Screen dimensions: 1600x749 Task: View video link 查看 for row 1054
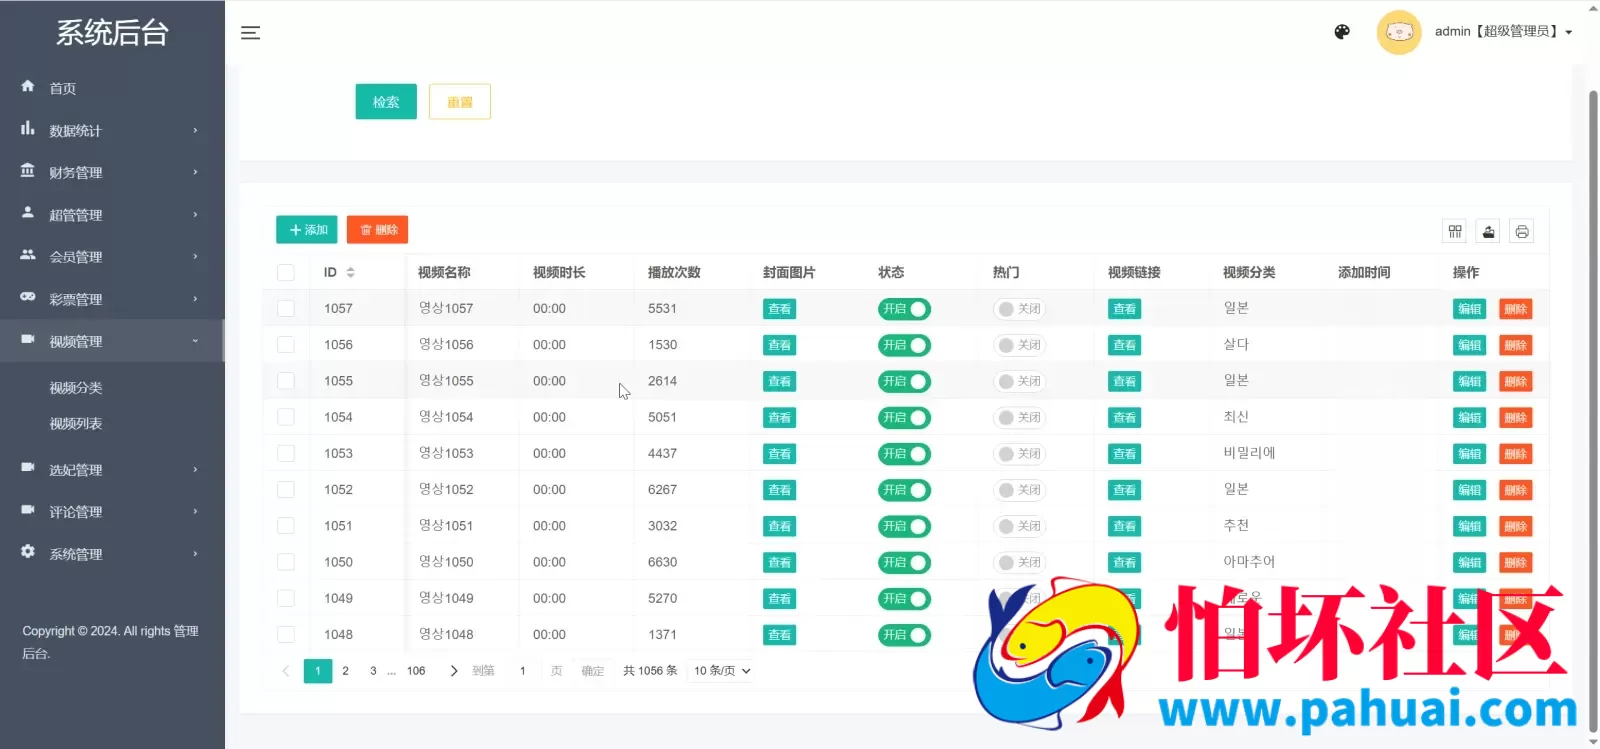tap(1125, 418)
